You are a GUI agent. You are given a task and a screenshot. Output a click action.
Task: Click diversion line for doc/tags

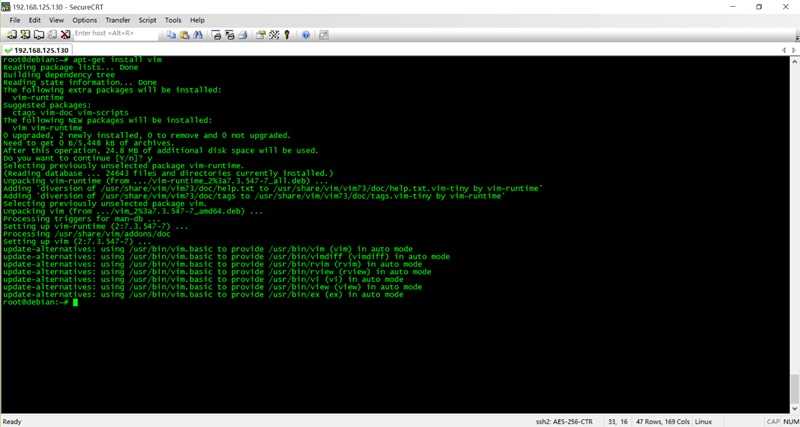click(x=254, y=196)
